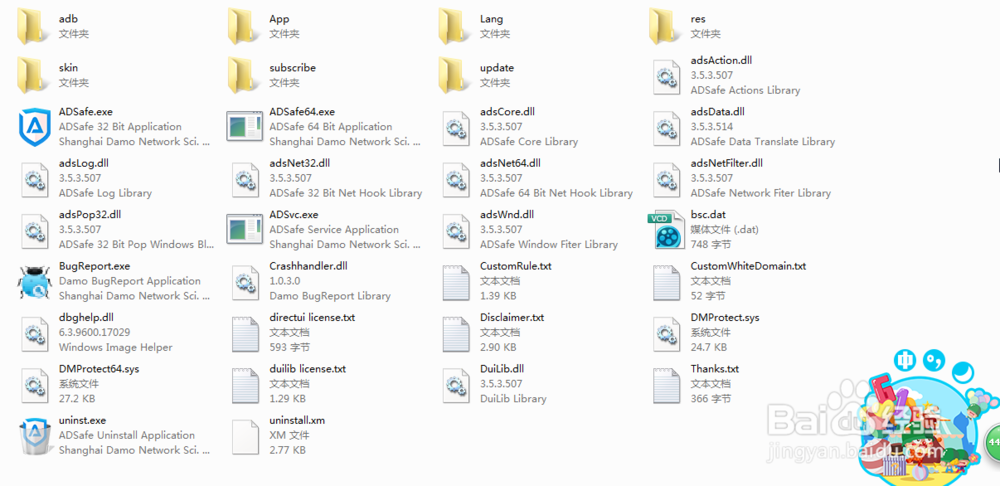
Task: Open the adb folder icon
Action: tap(33, 27)
